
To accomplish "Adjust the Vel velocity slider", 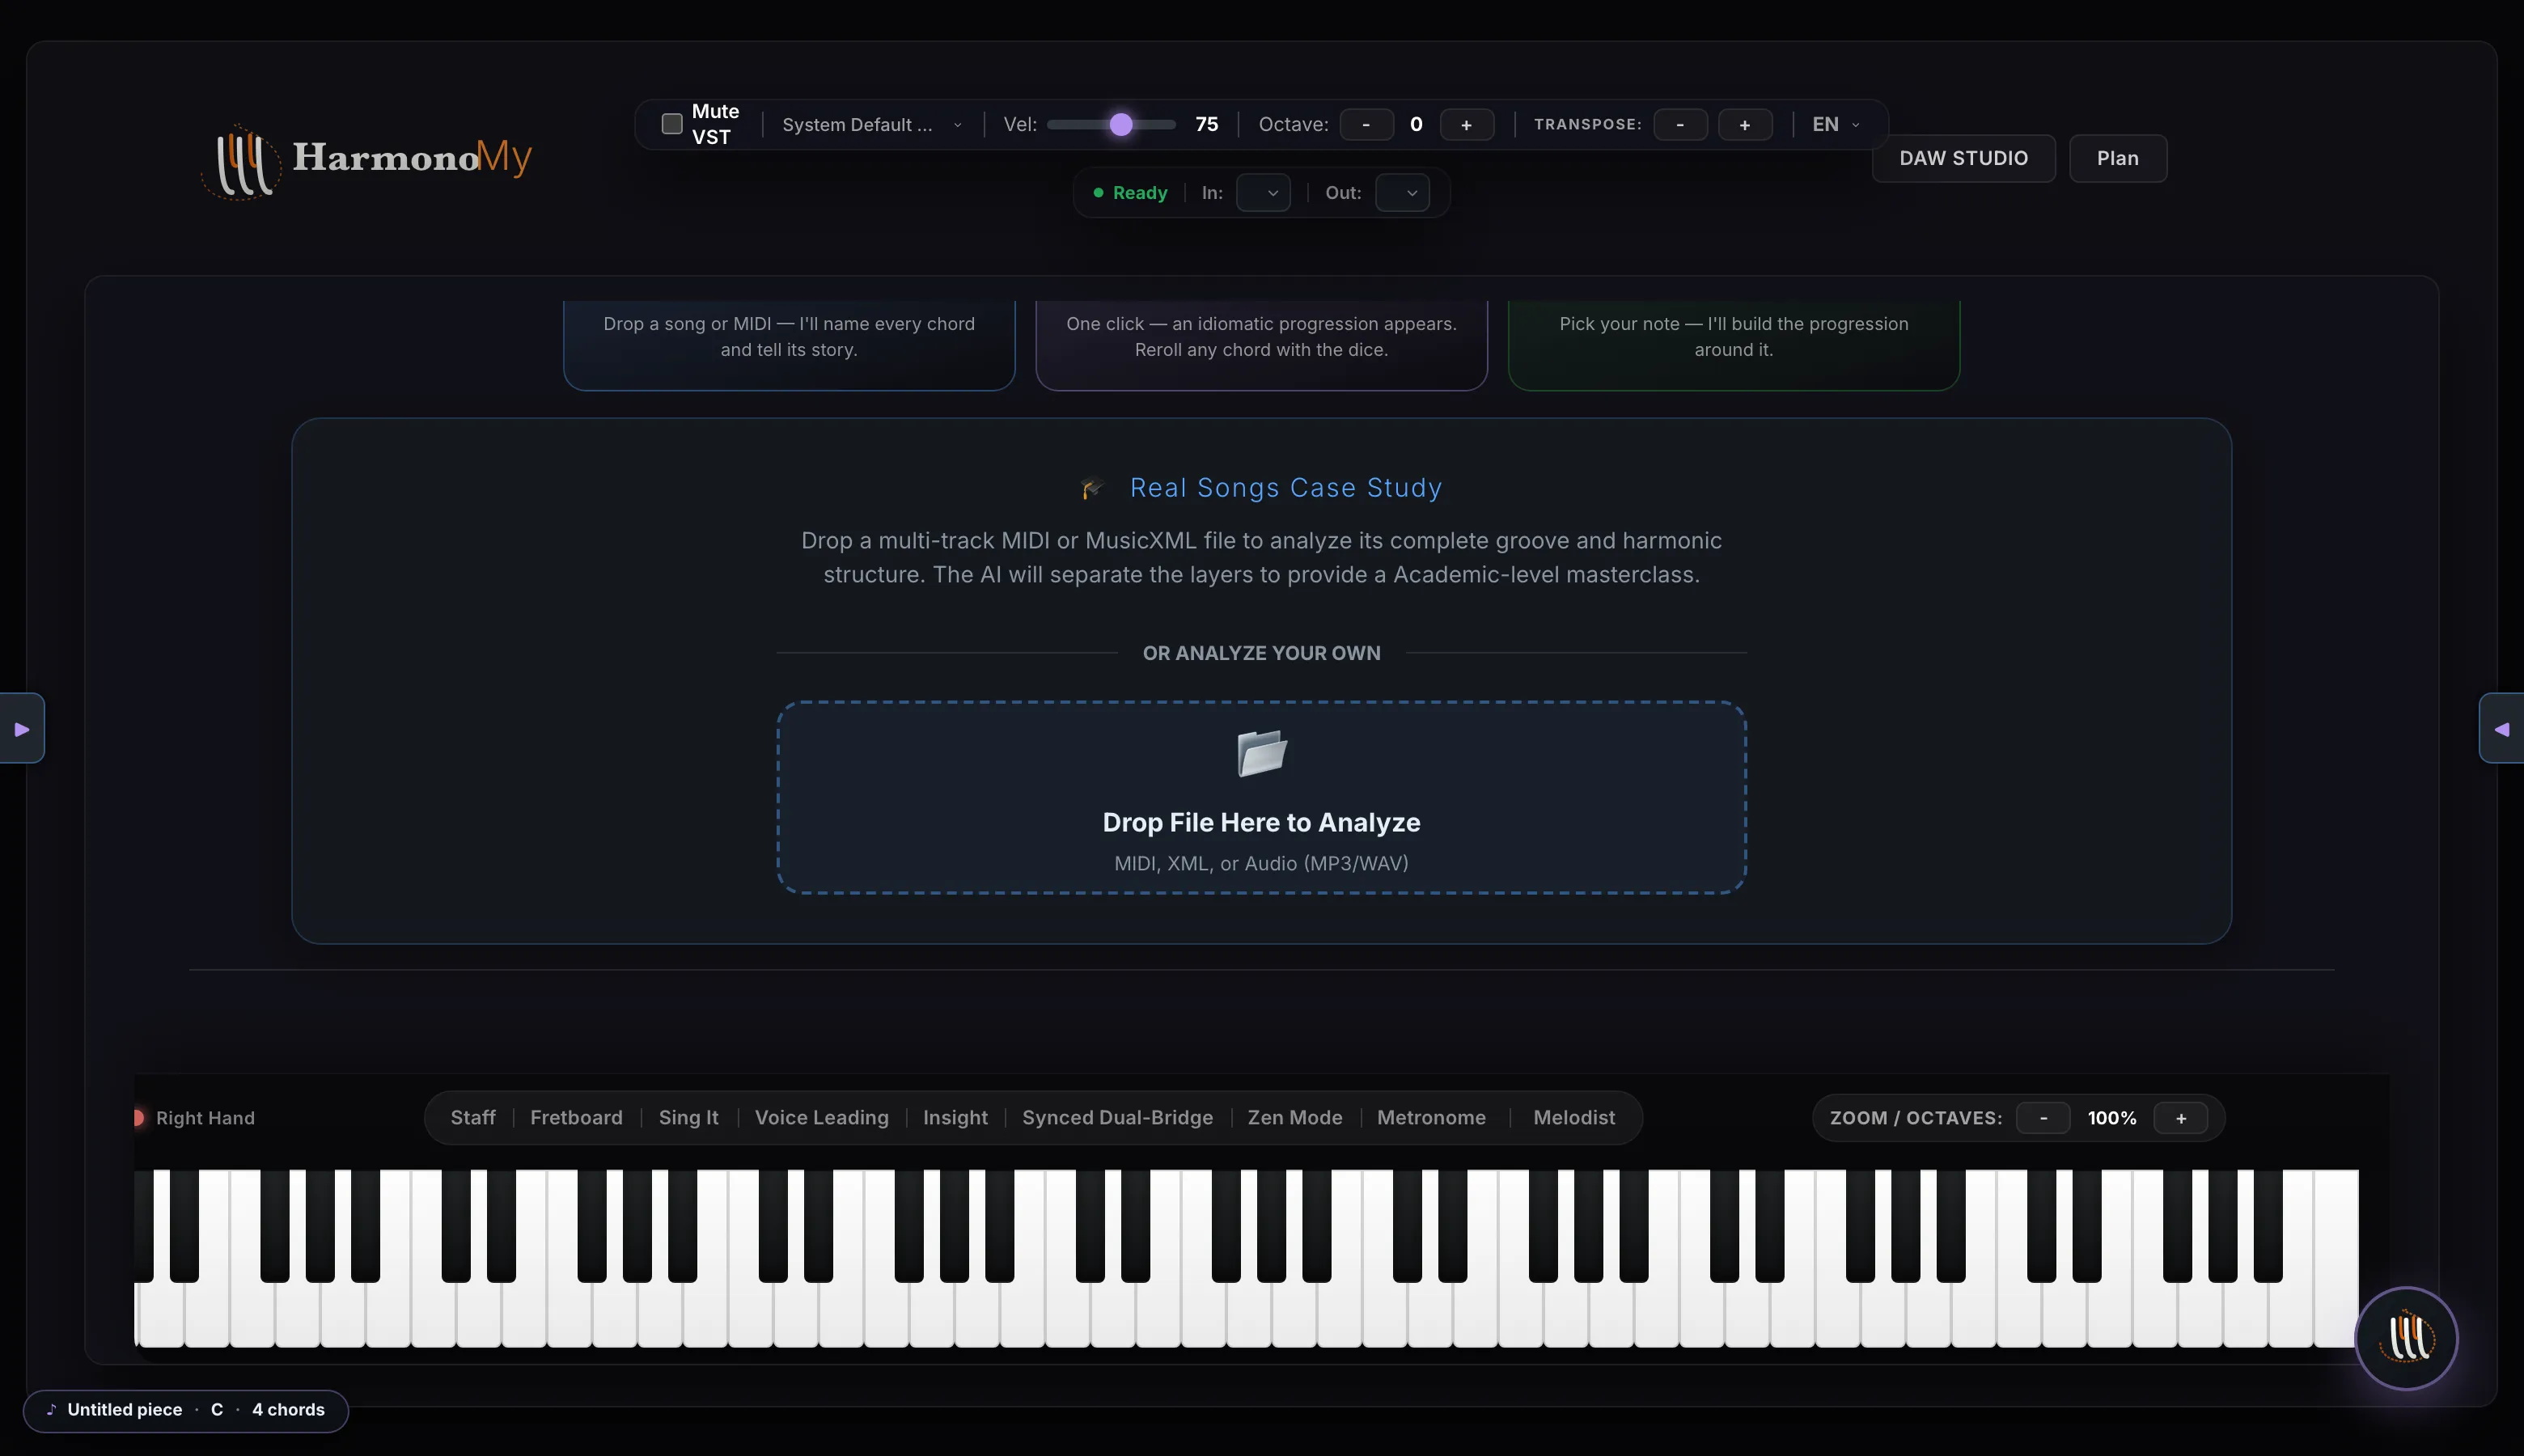I will (x=1111, y=125).
